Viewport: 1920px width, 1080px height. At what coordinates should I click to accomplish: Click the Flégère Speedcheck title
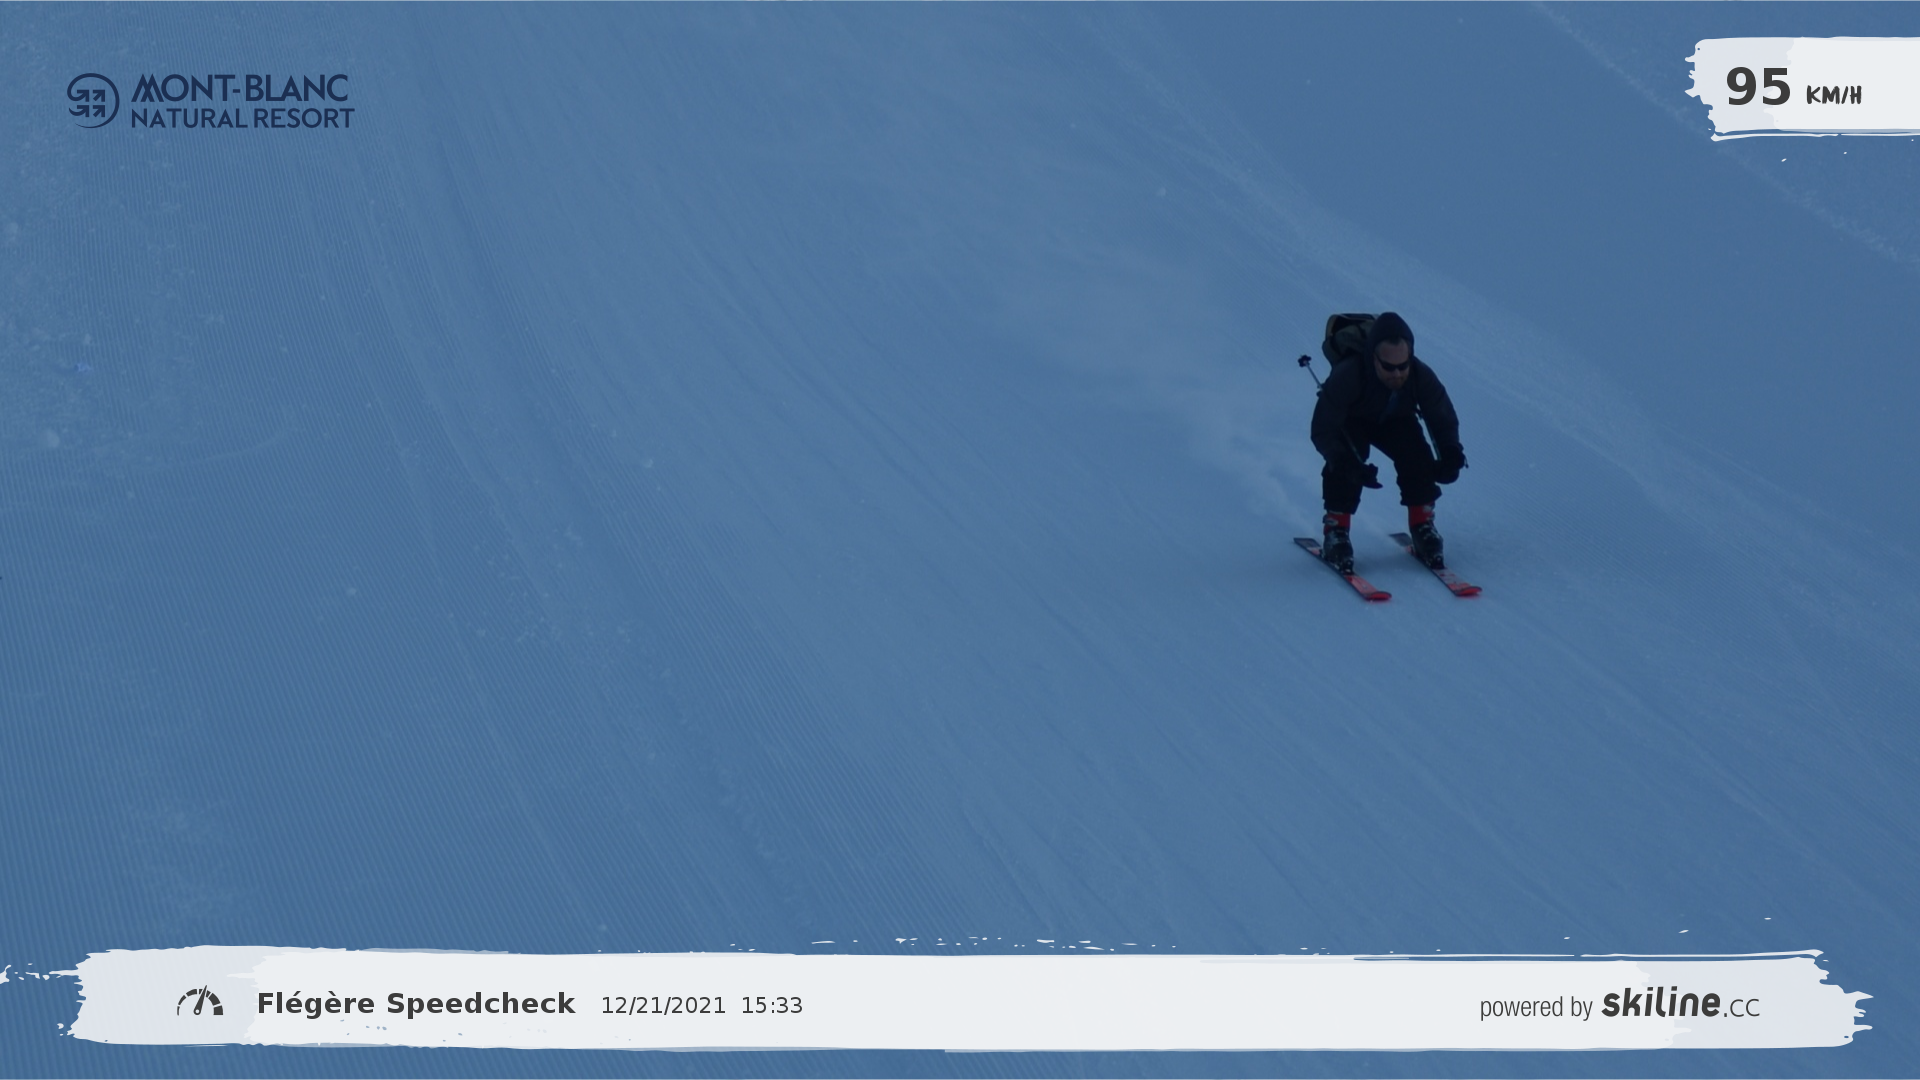click(416, 1004)
